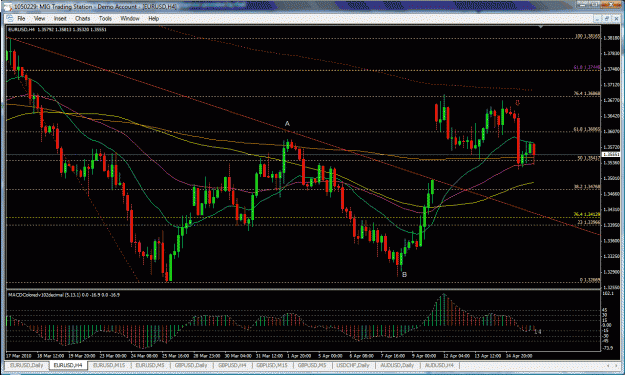Screen dimensions: 625x375
Task: Click the chart tabs scroll-left arrow
Action: pyautogui.click(x=608, y=365)
